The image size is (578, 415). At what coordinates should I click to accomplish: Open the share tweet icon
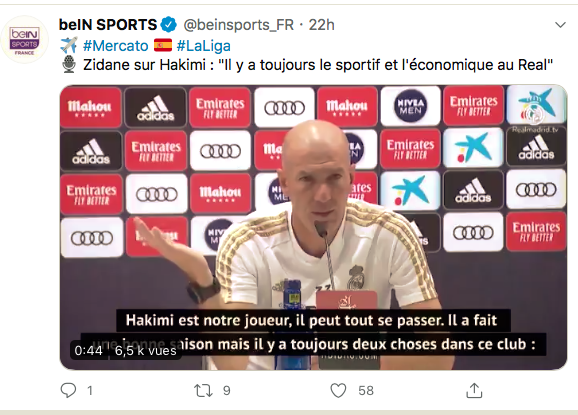click(474, 390)
